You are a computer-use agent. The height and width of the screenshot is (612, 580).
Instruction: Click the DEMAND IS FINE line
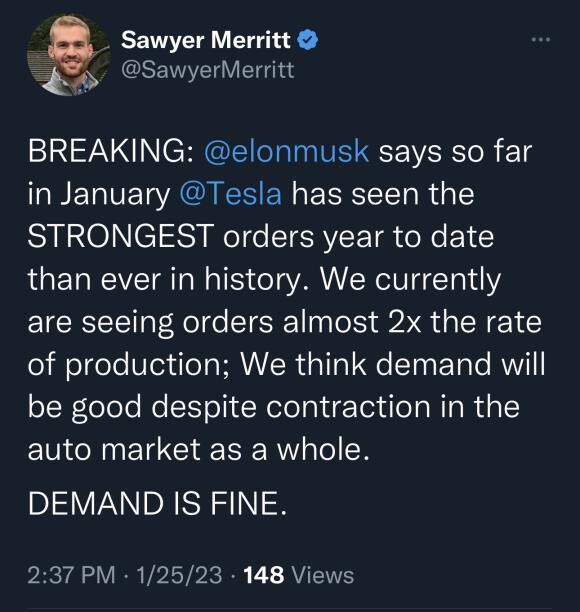[157, 503]
